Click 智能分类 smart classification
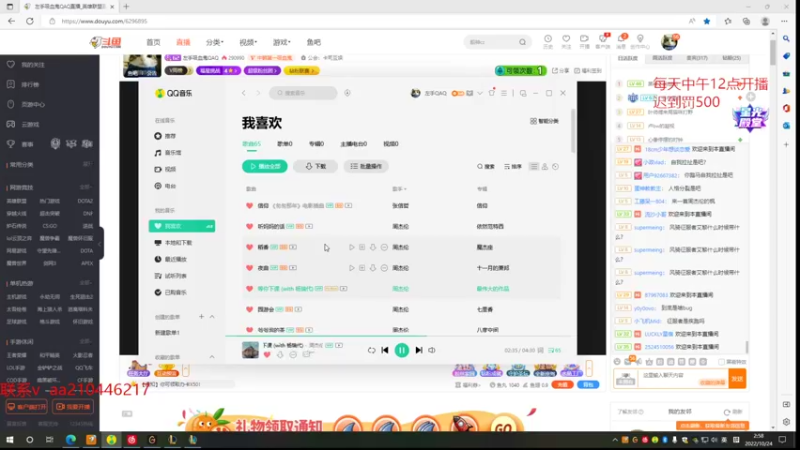Image resolution: width=800 pixels, height=450 pixels. tap(544, 121)
